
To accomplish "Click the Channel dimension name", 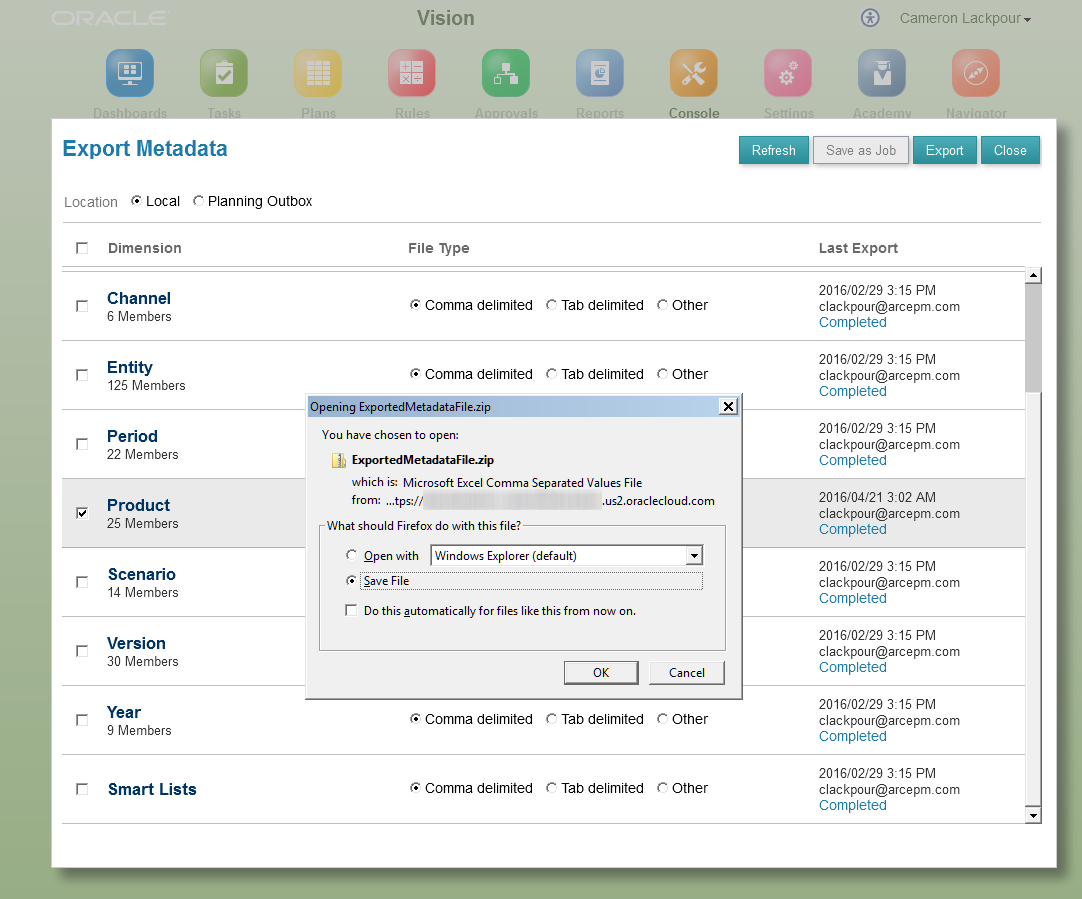I will coord(139,298).
